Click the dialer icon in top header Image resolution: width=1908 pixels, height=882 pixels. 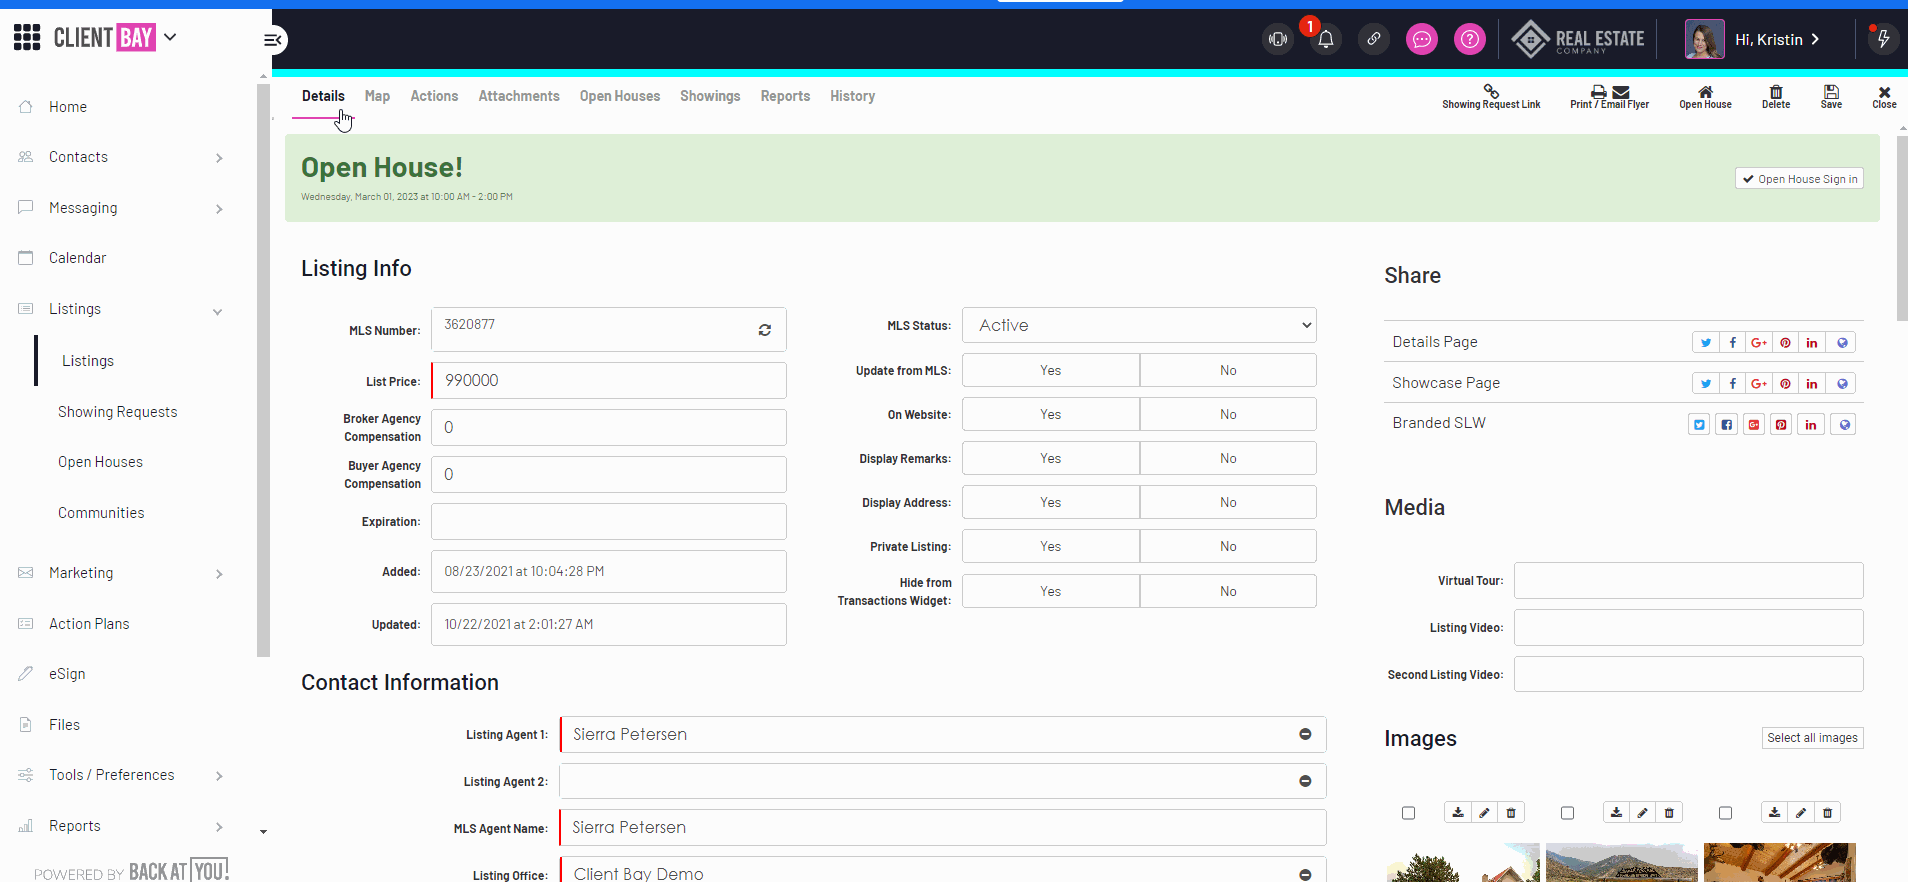click(1278, 40)
